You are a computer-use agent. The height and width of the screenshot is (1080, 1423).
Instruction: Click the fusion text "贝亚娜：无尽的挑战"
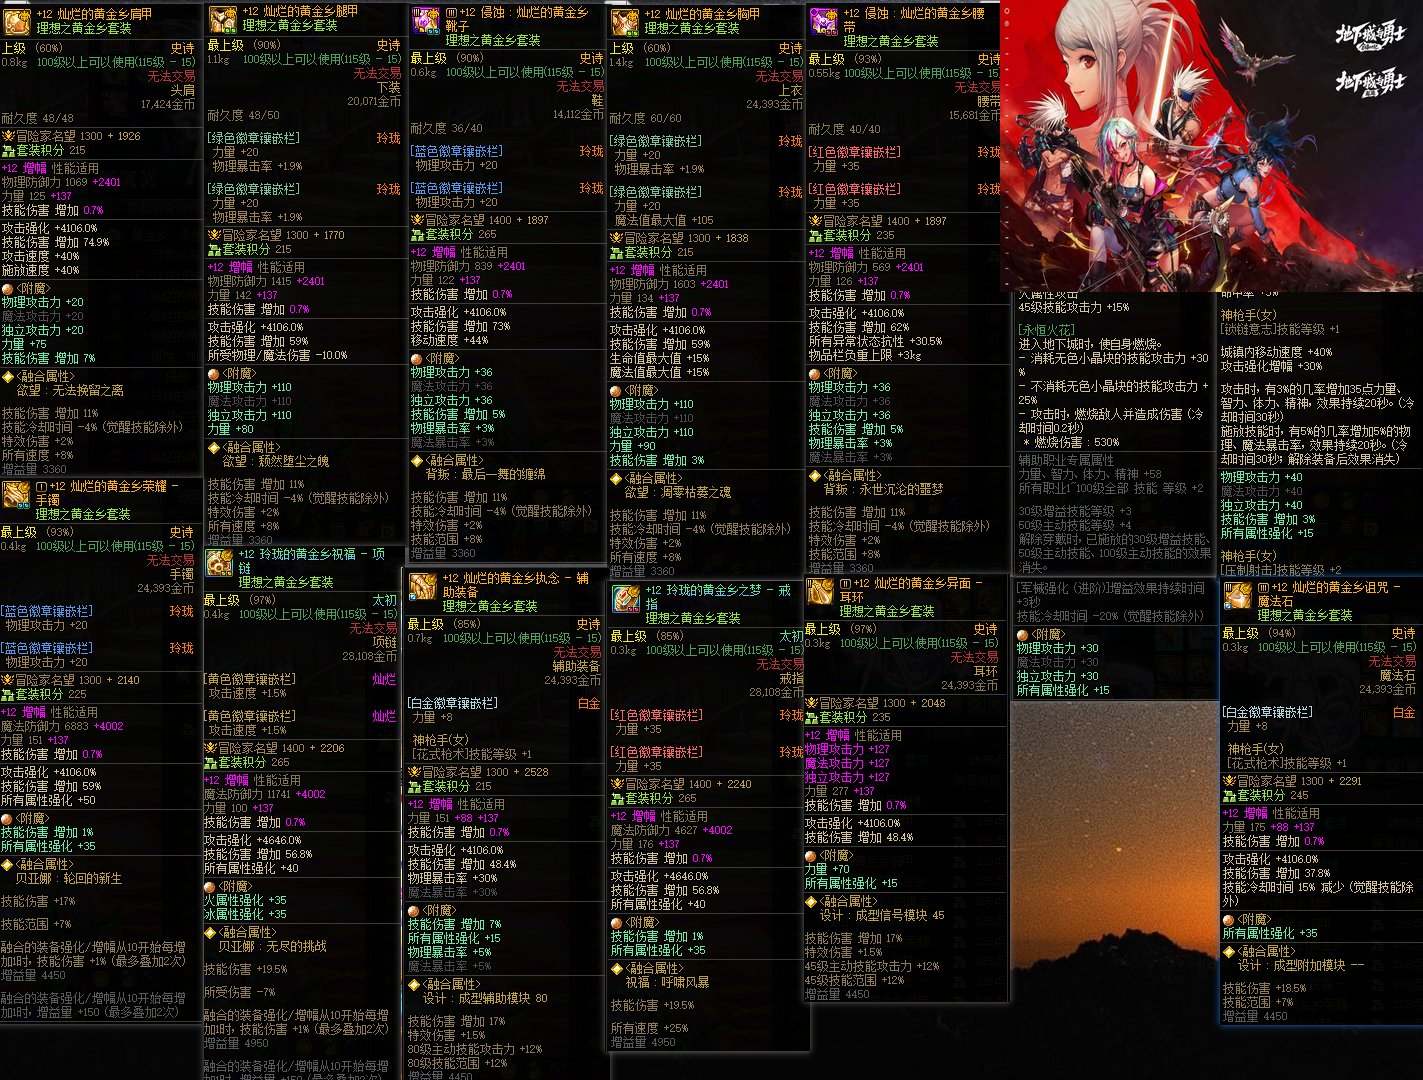[x=272, y=946]
